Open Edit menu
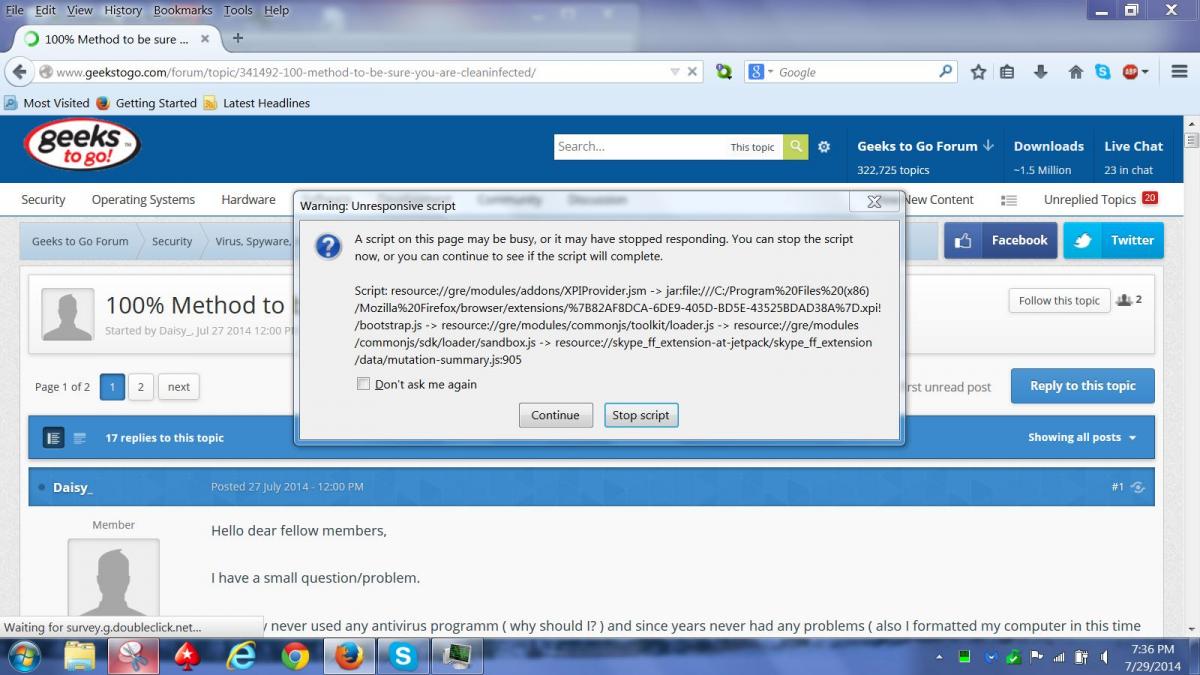The height and width of the screenshot is (675, 1200). coord(46,10)
